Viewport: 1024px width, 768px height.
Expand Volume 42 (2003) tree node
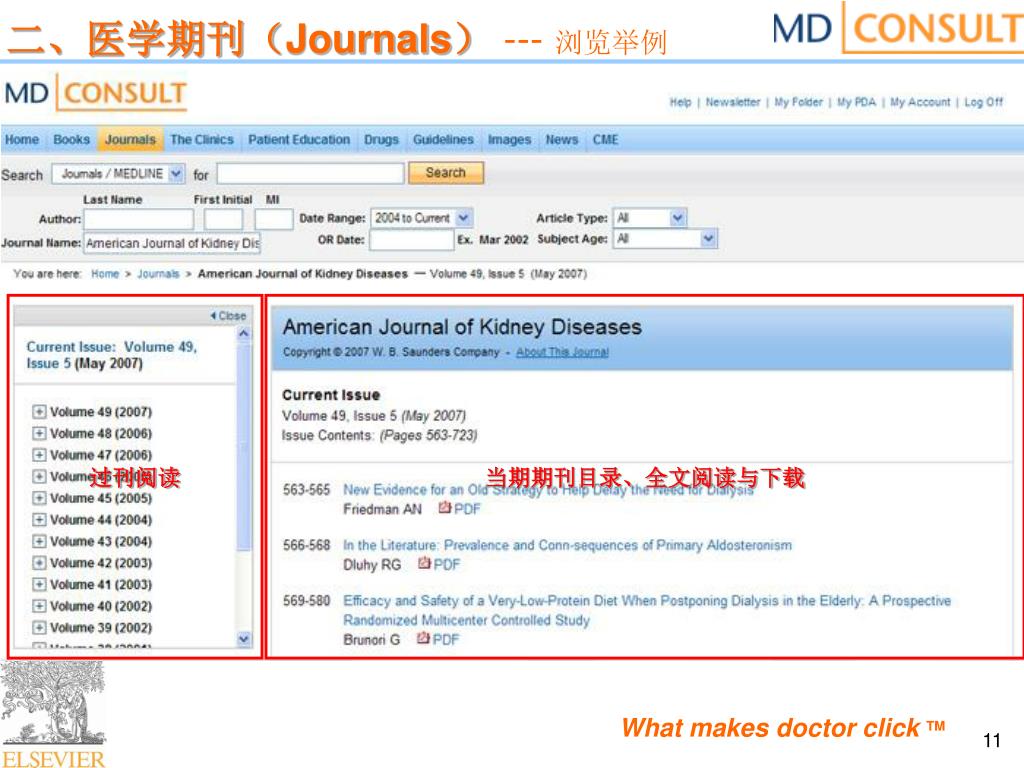(x=39, y=562)
